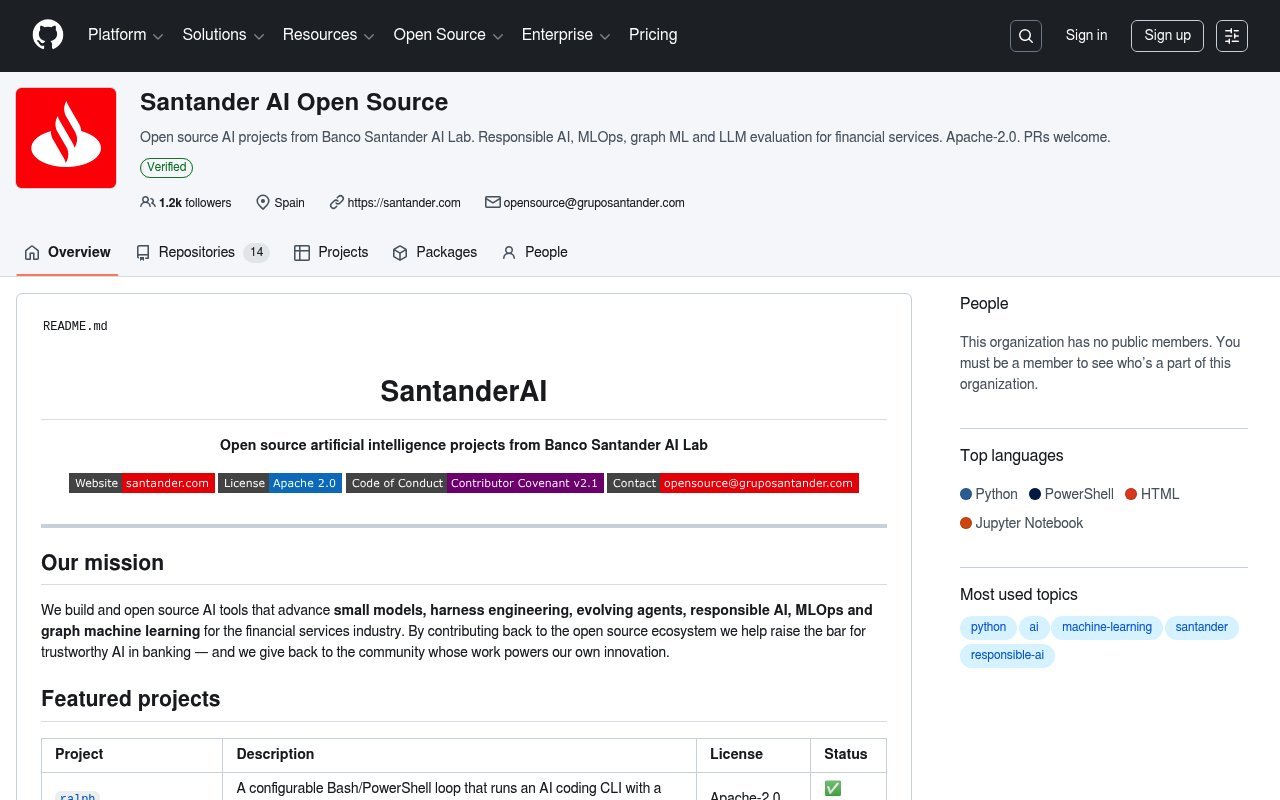Click the HTML red color dot
The height and width of the screenshot is (800, 1280).
pyautogui.click(x=1131, y=494)
